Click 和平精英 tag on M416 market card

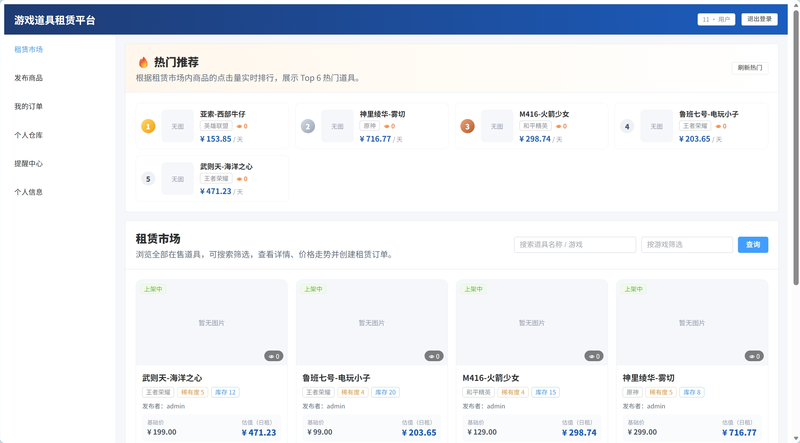pos(479,392)
